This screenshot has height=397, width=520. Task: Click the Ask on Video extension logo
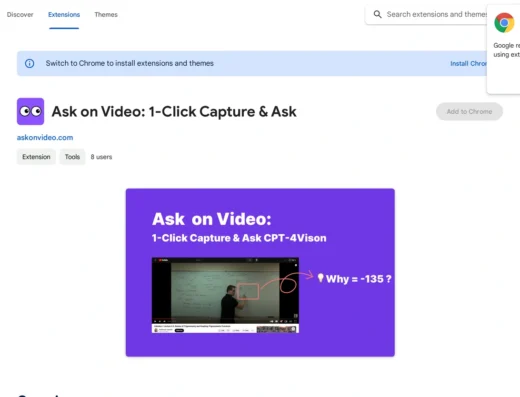coord(30,111)
